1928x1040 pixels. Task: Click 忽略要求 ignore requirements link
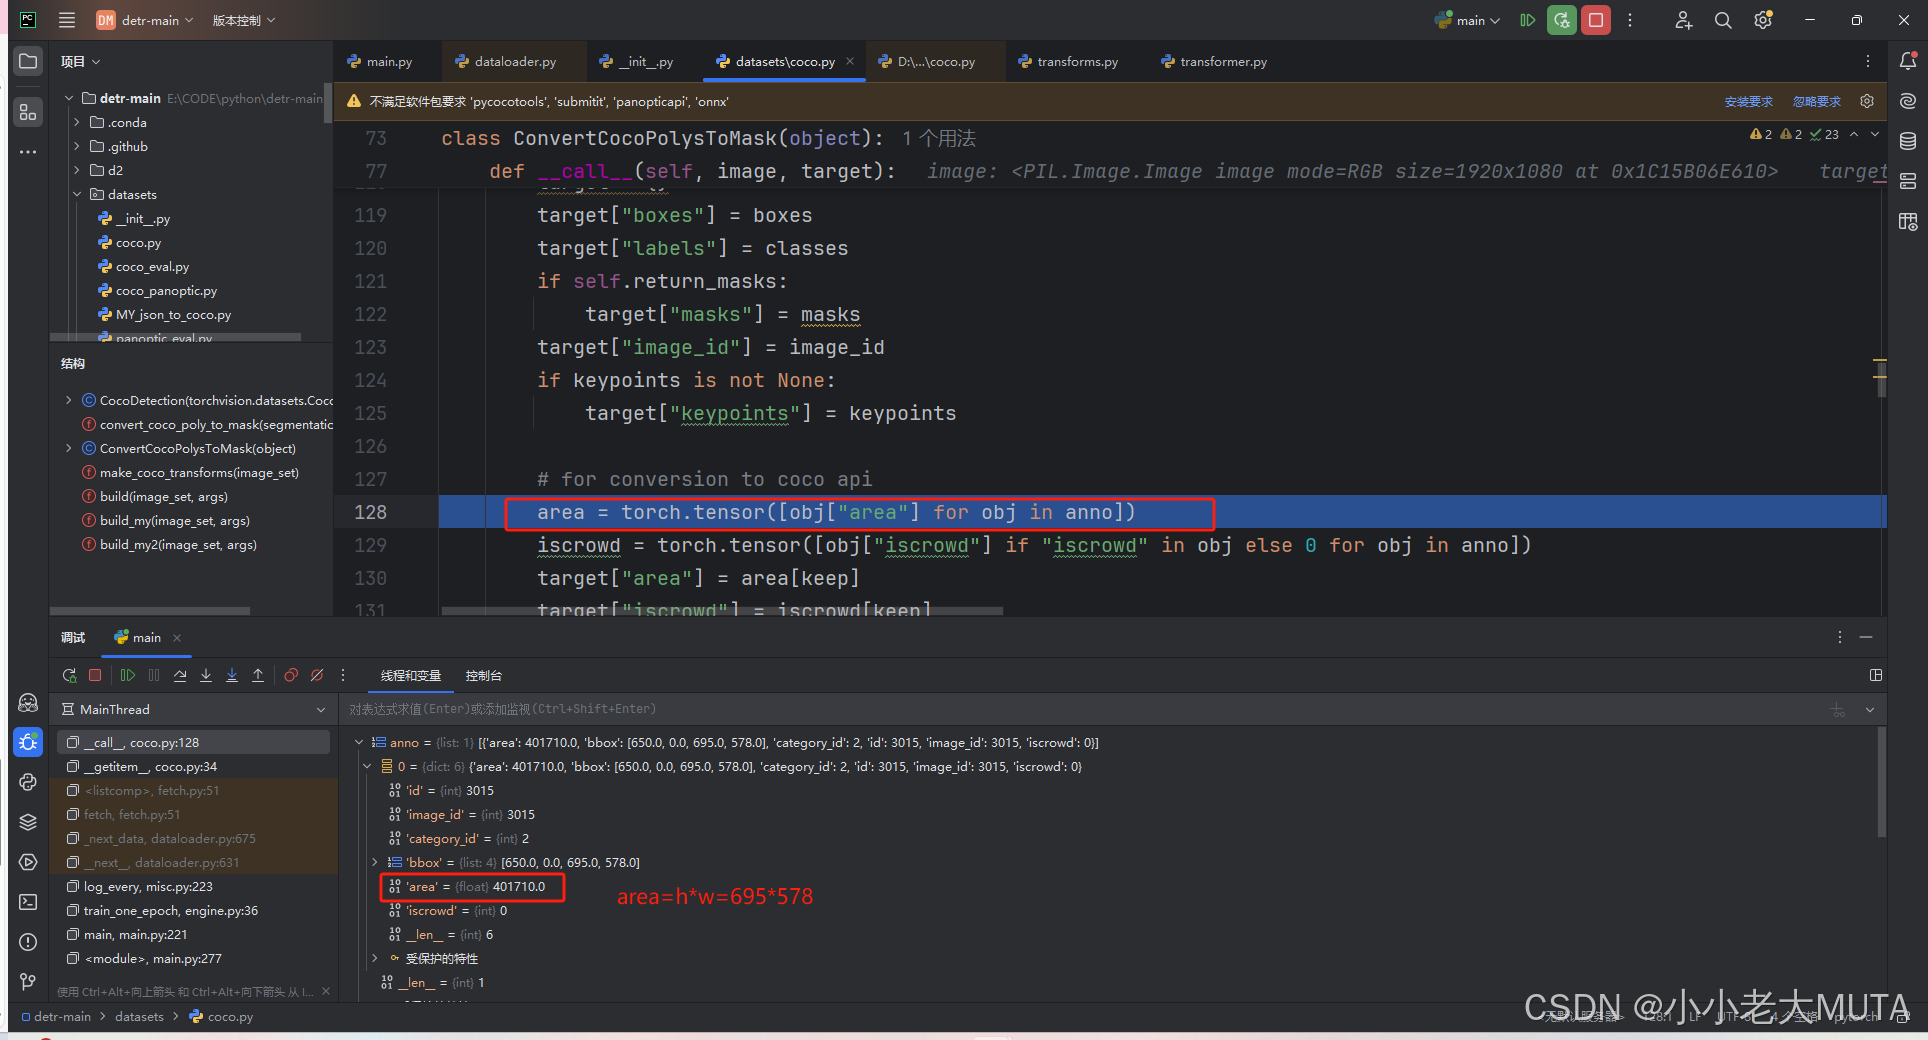(1816, 101)
